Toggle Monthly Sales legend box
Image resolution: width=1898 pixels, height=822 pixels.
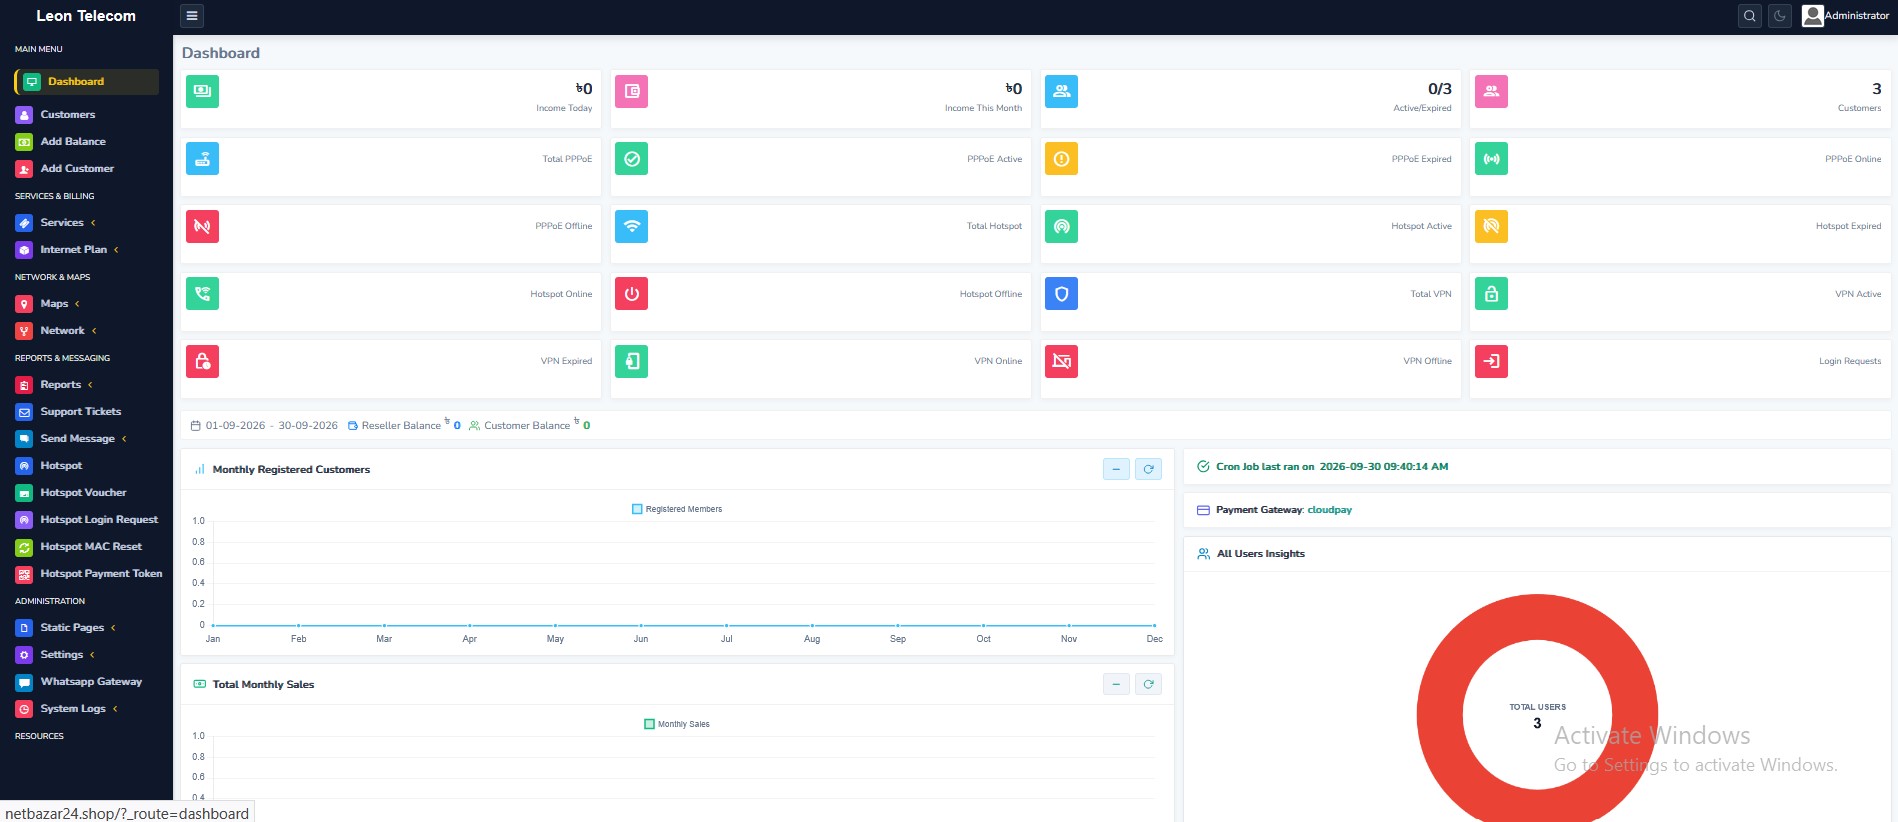click(649, 724)
